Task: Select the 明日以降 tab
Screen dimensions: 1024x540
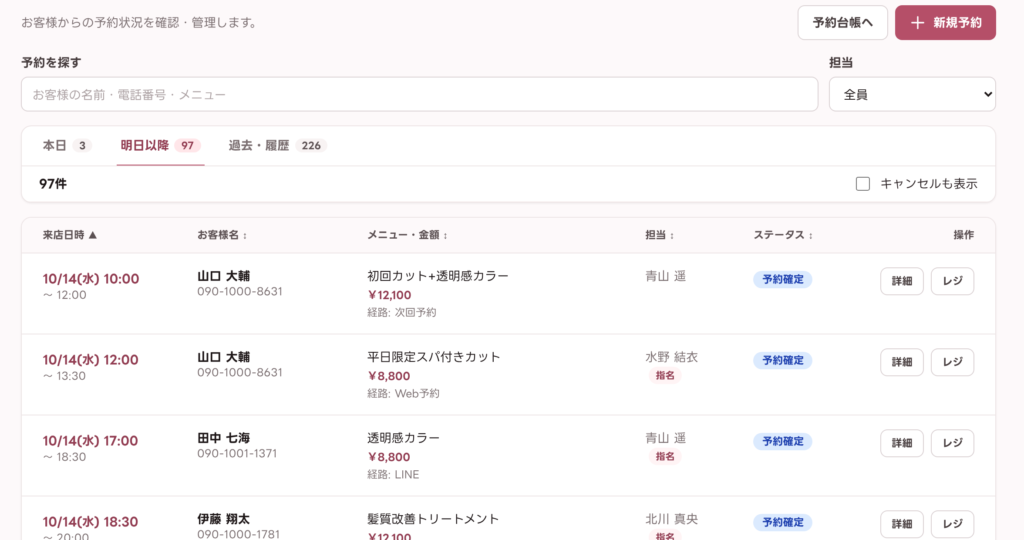Action: [160, 146]
